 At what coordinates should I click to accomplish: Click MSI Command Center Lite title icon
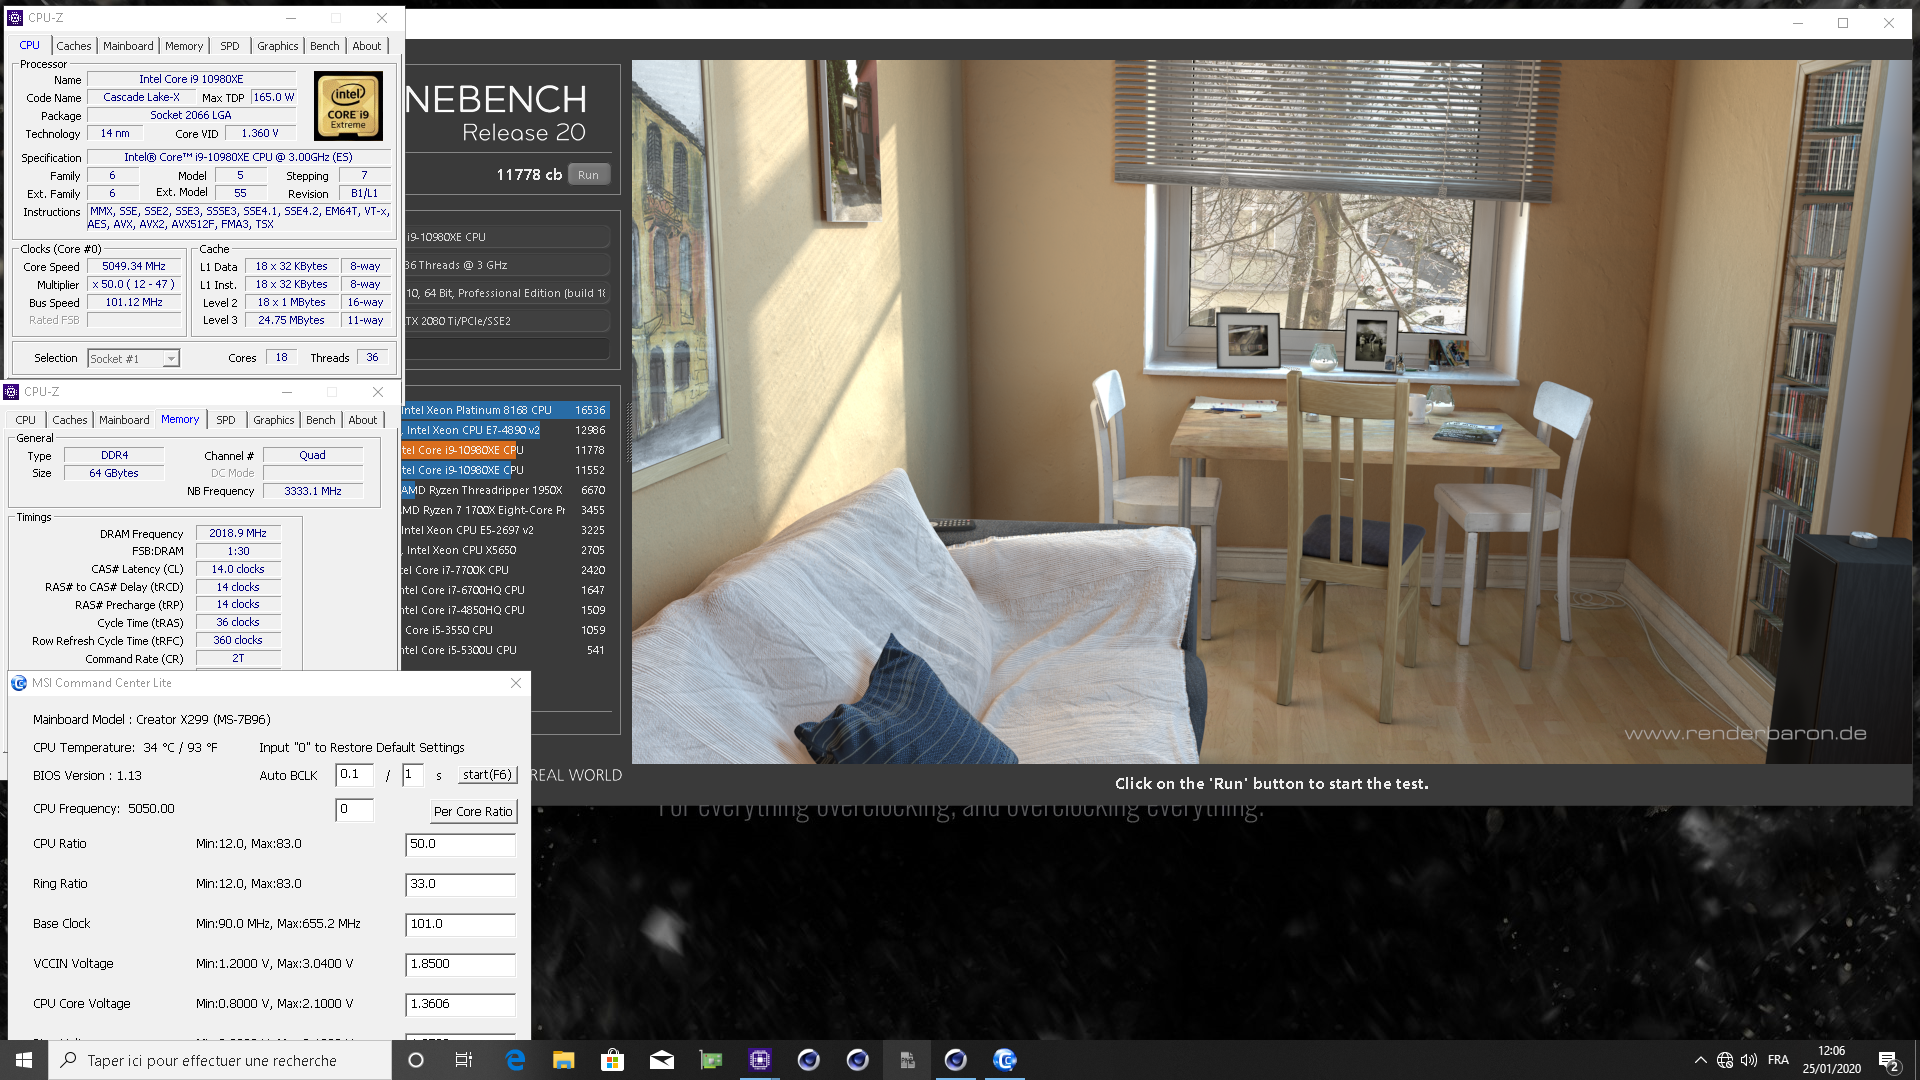point(19,683)
